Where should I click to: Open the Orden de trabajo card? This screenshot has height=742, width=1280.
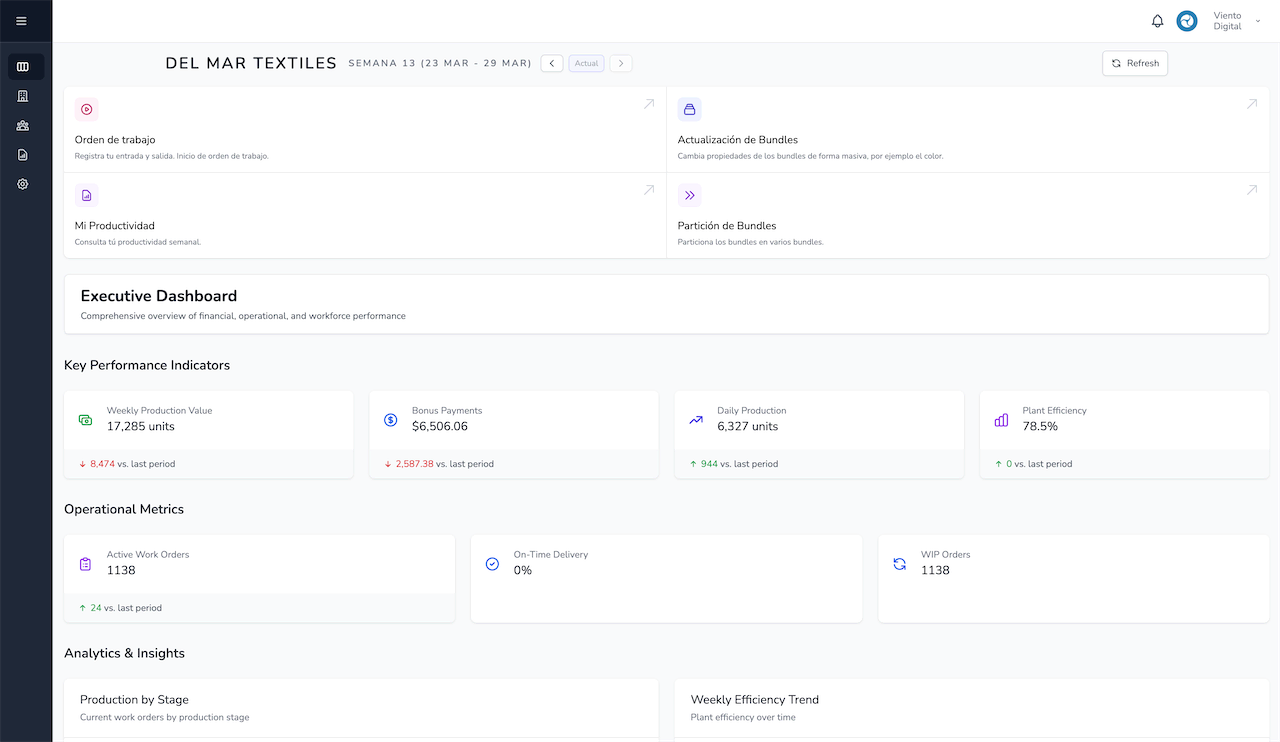(365, 130)
